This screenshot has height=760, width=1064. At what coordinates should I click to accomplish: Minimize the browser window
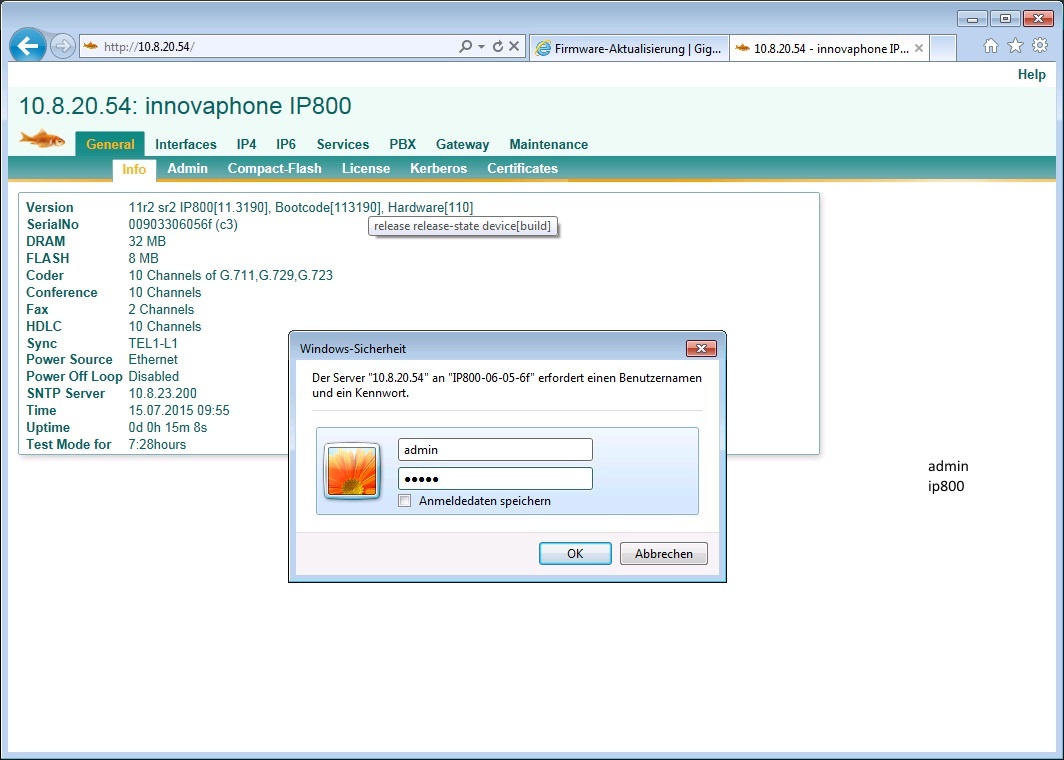point(972,18)
